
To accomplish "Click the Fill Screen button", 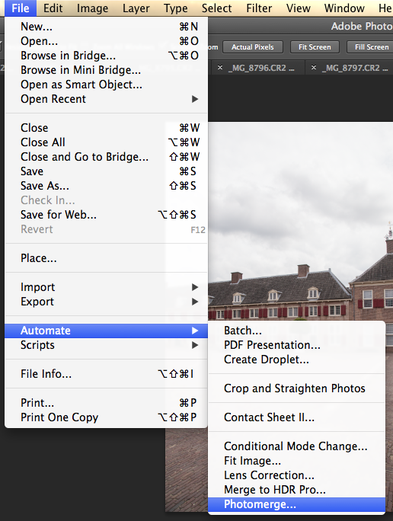I will [371, 47].
